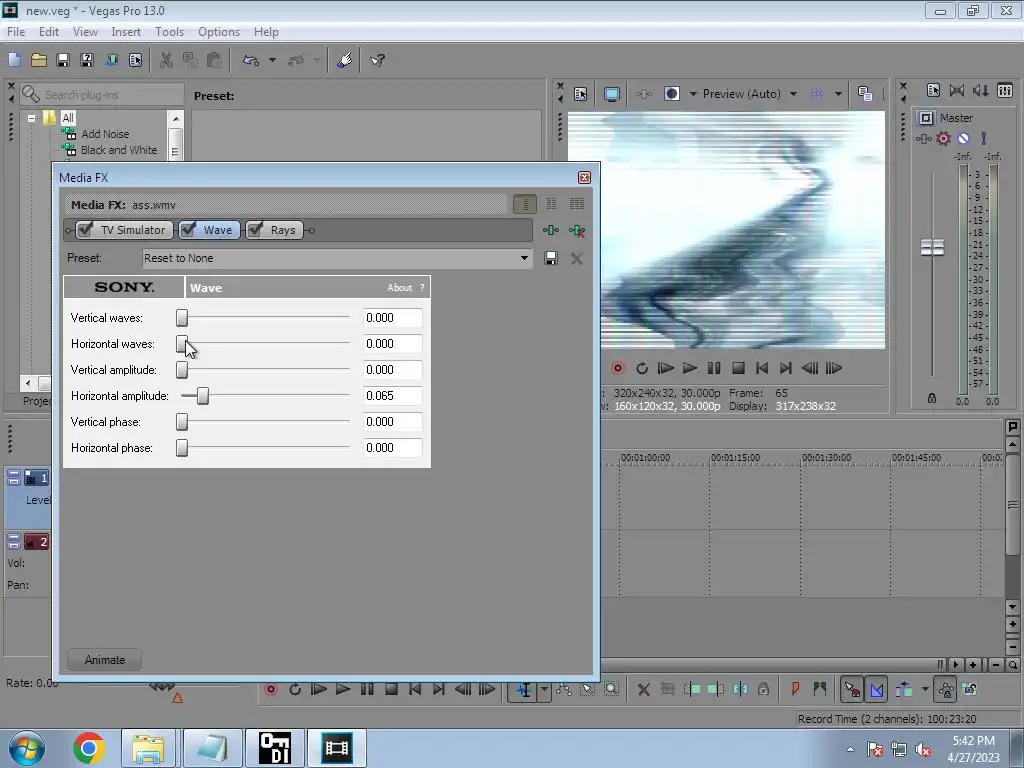Open the Options menu
This screenshot has width=1024, height=768.
click(x=219, y=31)
